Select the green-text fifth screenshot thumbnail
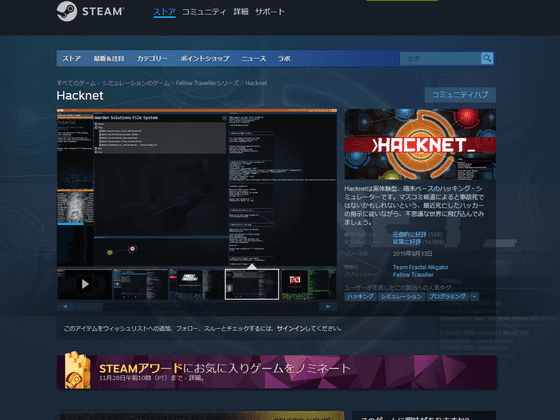Image resolution: width=560 pixels, height=420 pixels. click(308, 284)
